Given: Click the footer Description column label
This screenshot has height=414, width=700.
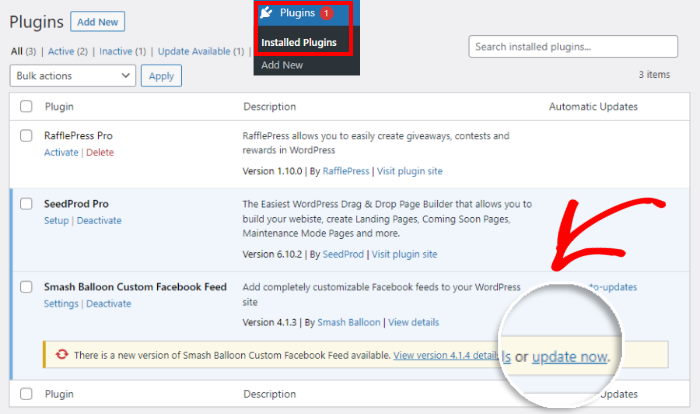Looking at the screenshot, I should 269,394.
